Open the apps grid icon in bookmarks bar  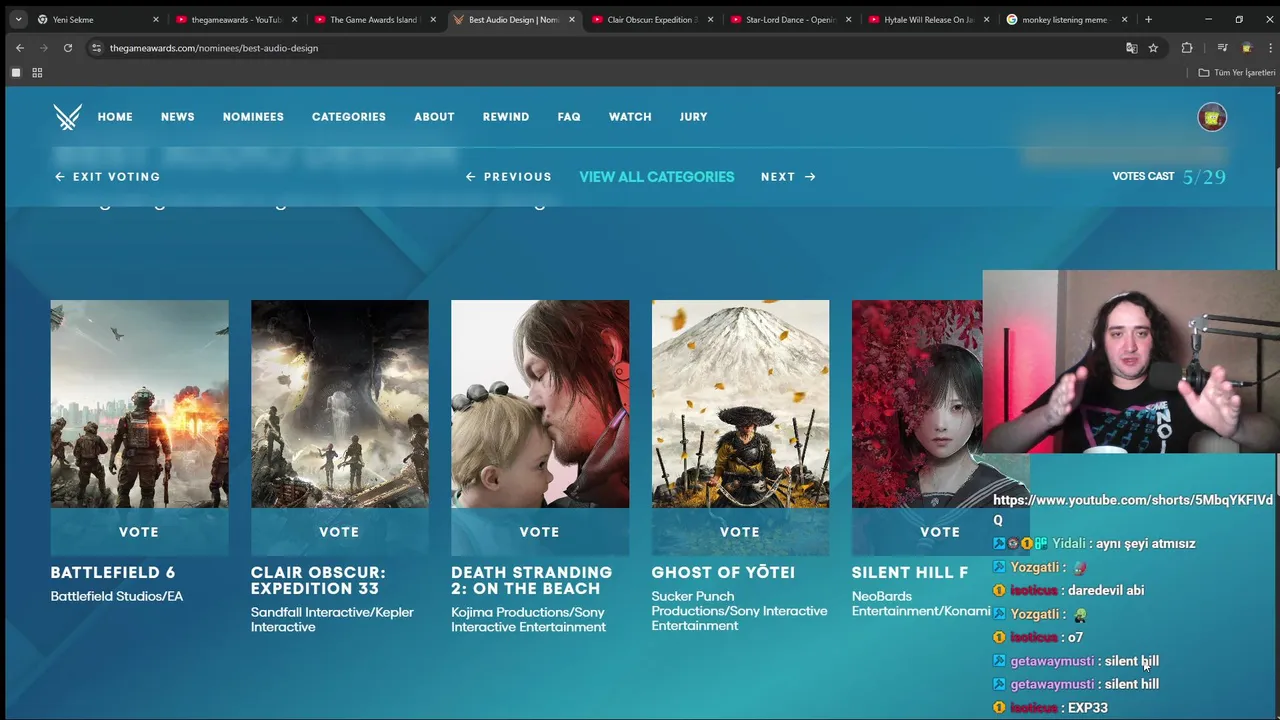(37, 73)
